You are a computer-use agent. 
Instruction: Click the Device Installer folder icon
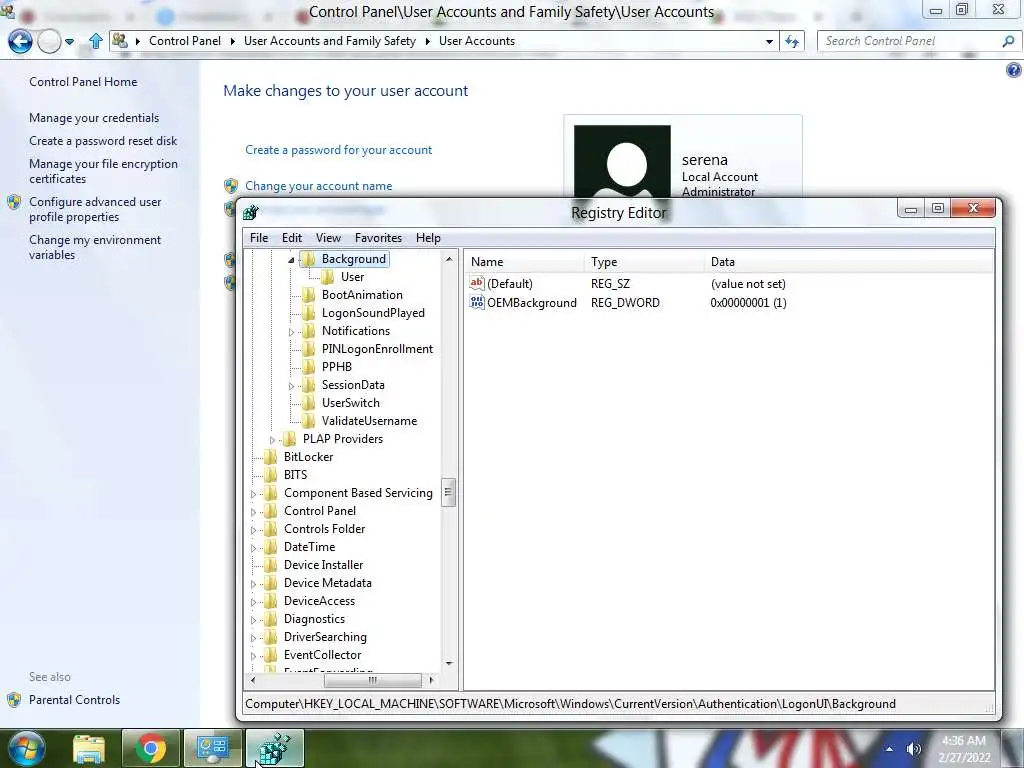tap(270, 565)
